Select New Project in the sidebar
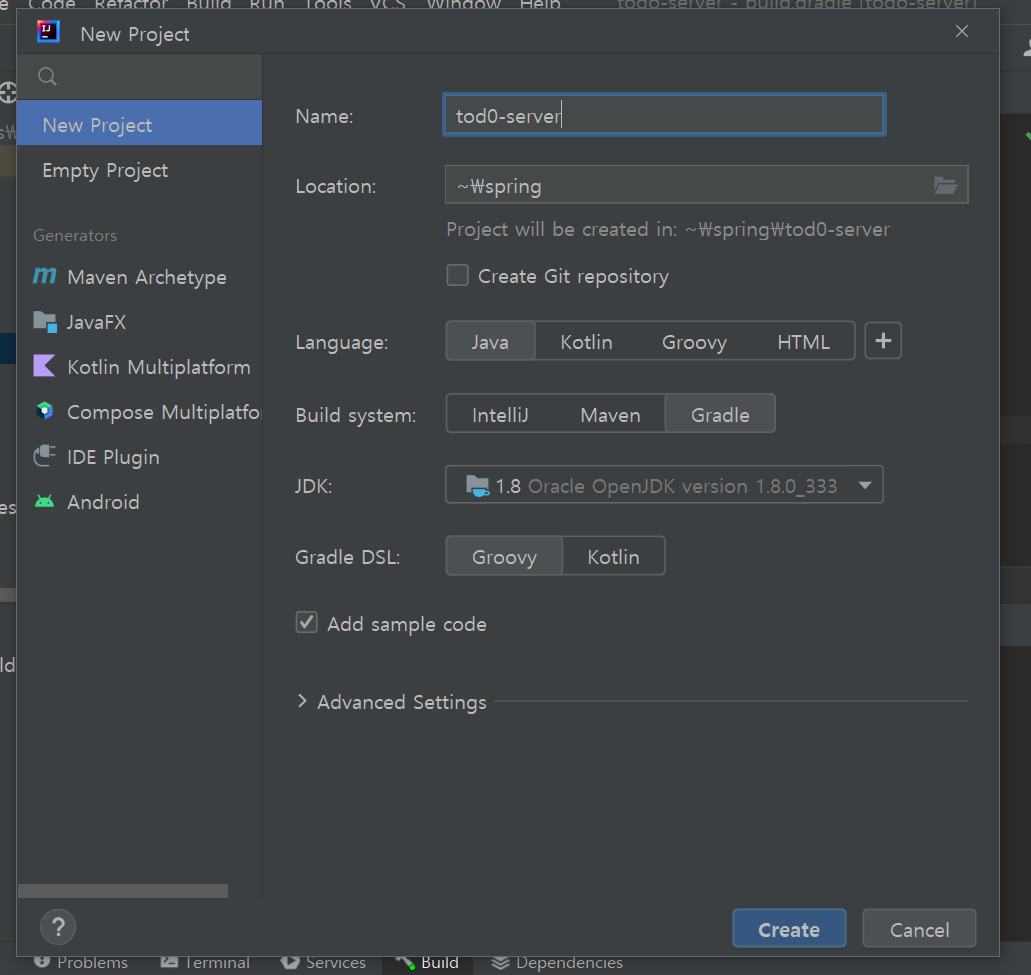Viewport: 1031px width, 975px height. (x=139, y=124)
